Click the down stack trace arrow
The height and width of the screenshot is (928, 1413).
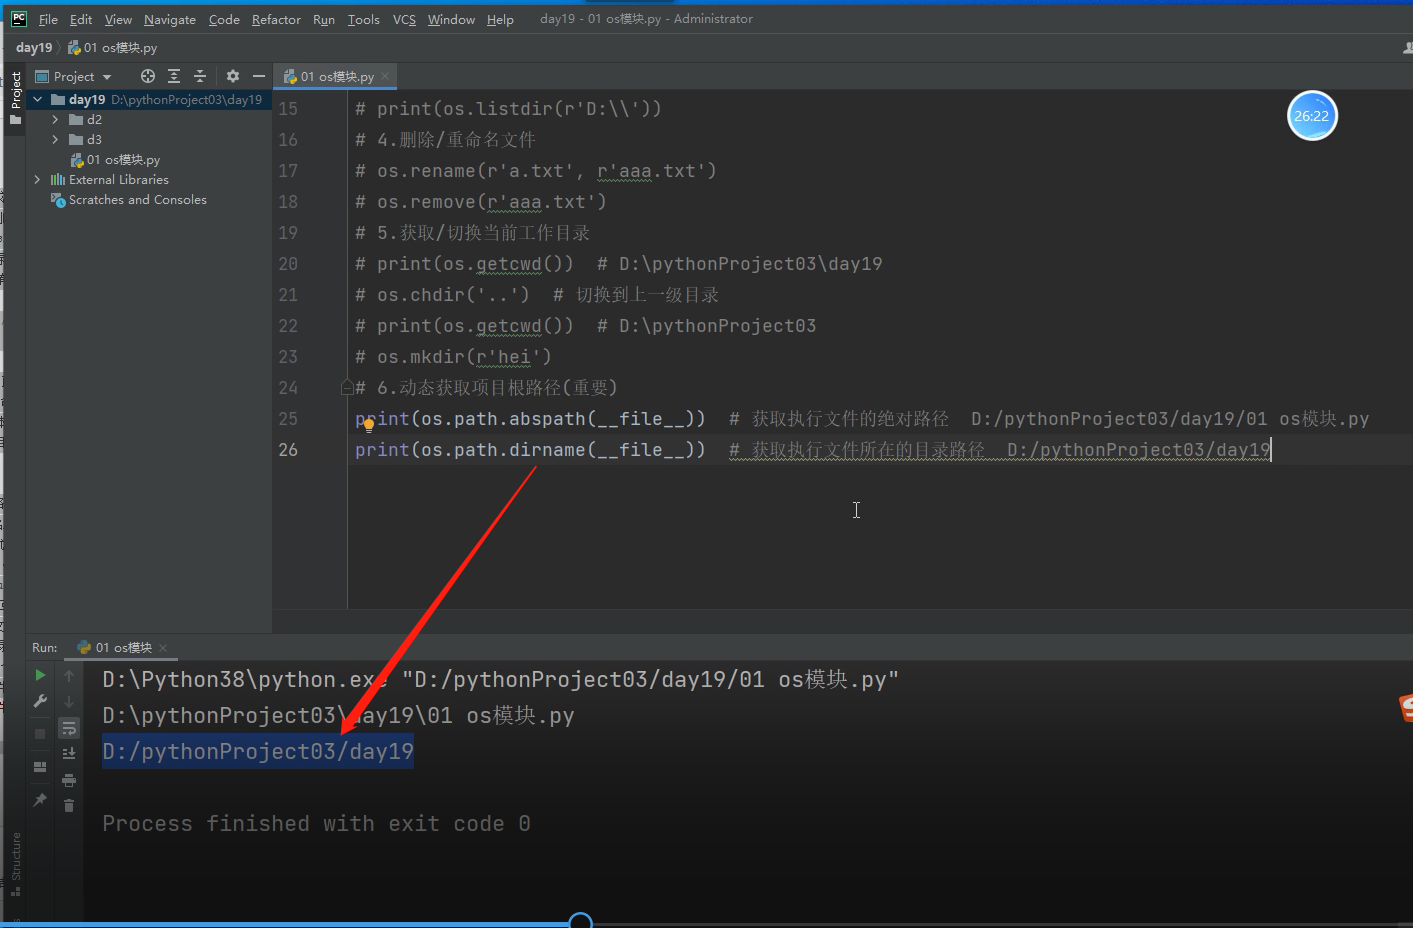(69, 702)
